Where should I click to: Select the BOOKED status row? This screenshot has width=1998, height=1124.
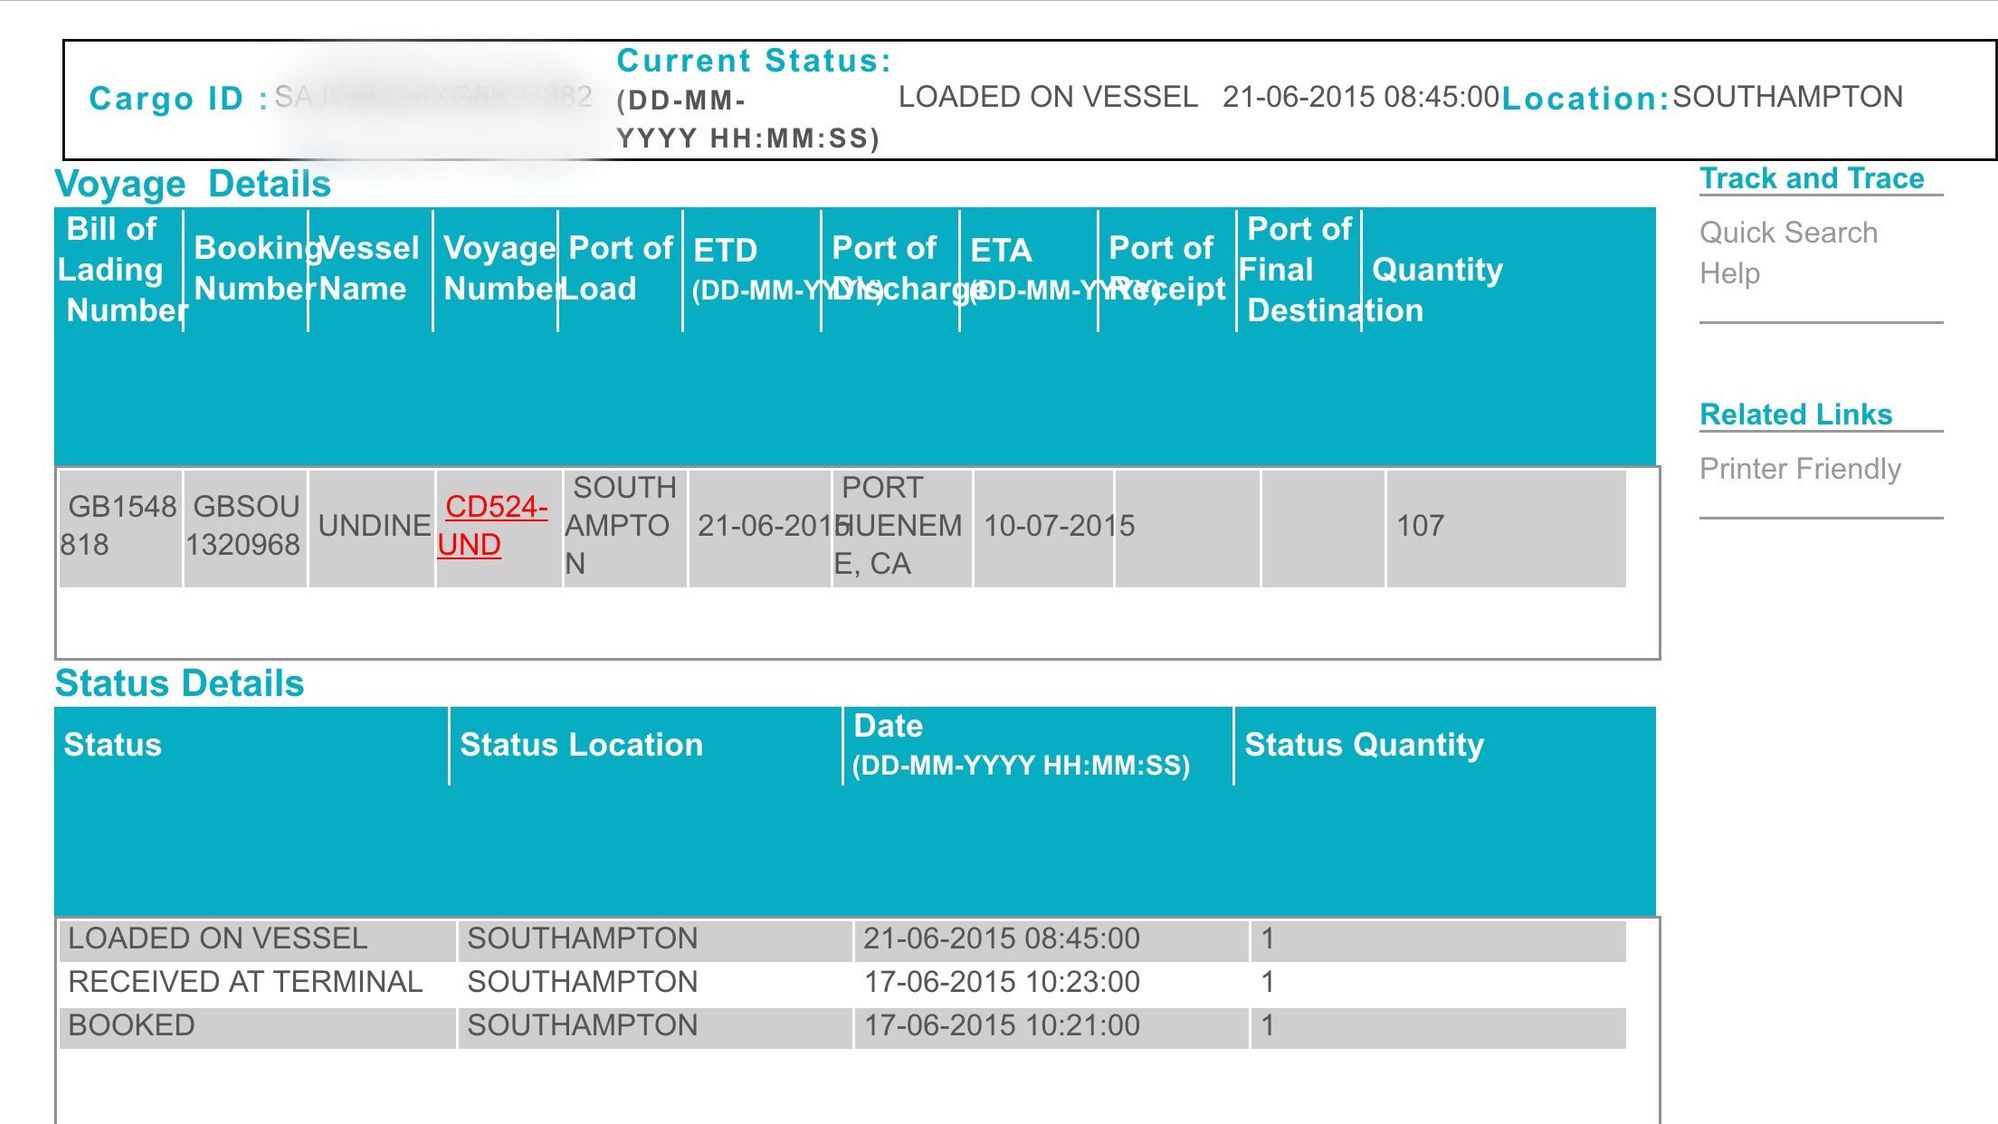point(131,1026)
